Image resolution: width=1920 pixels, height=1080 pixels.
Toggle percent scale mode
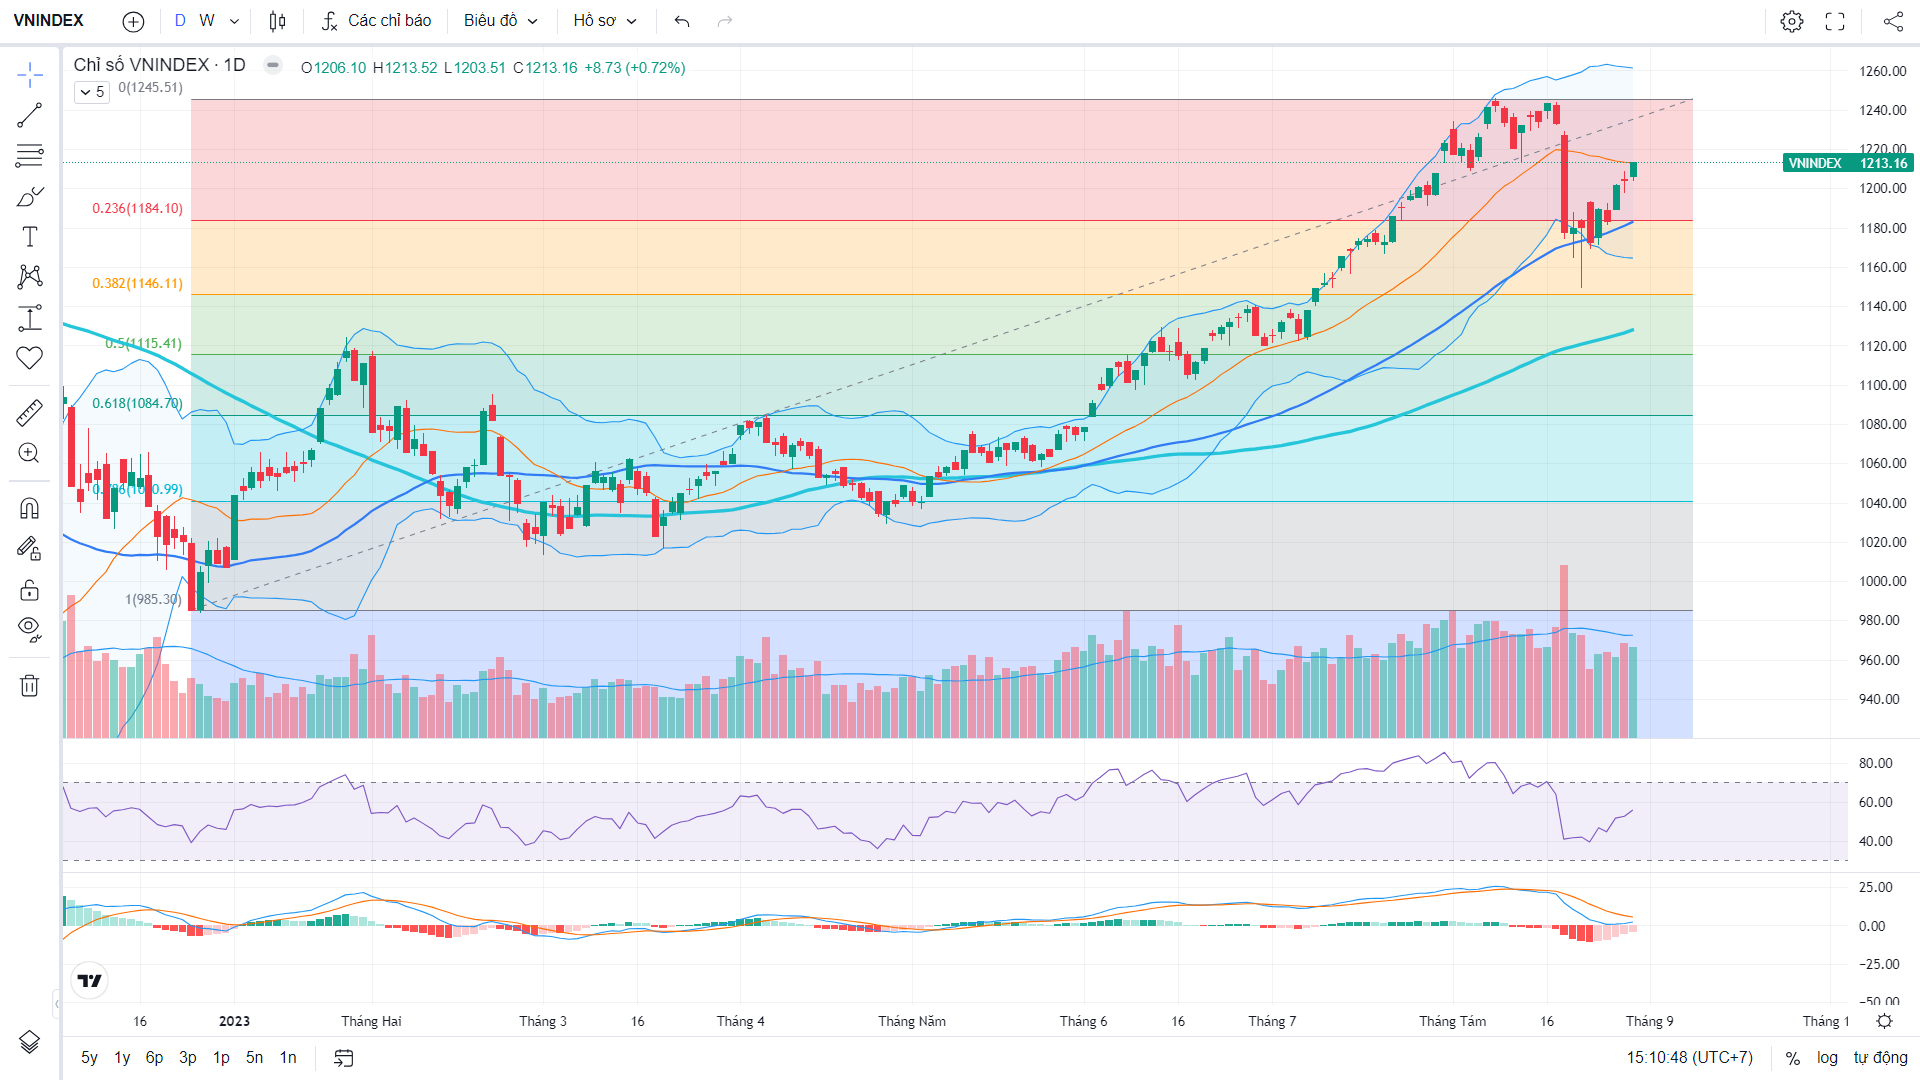pos(1793,1058)
